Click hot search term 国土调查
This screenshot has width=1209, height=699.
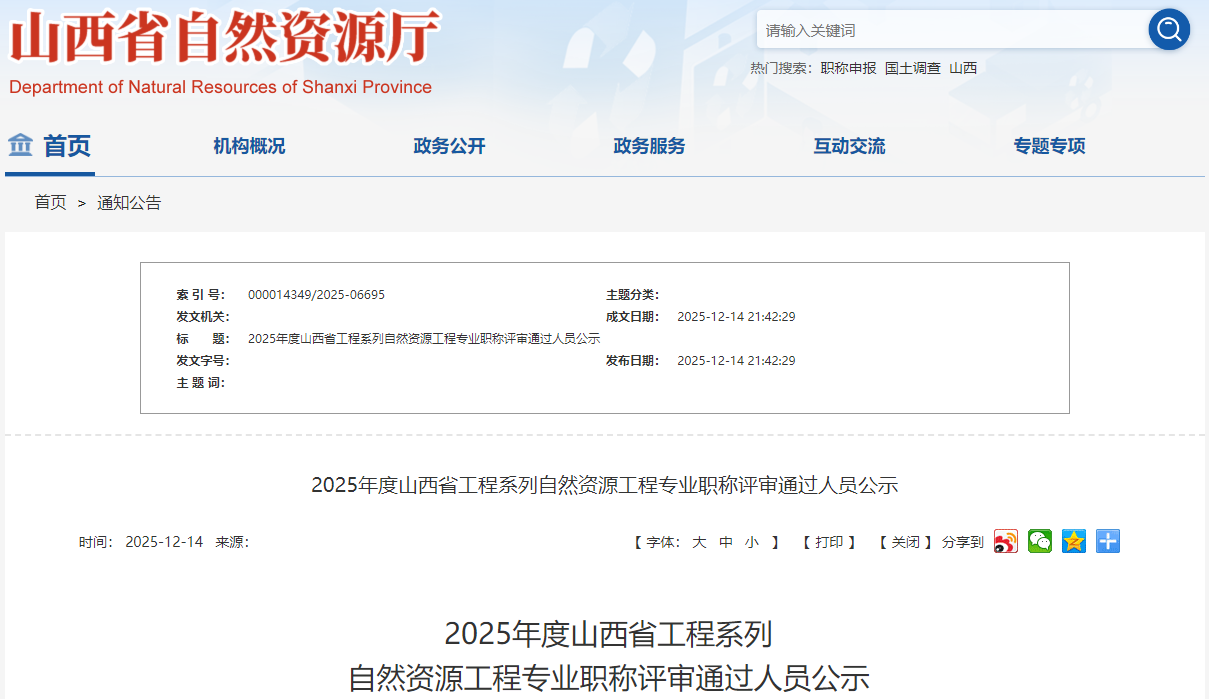coord(912,68)
